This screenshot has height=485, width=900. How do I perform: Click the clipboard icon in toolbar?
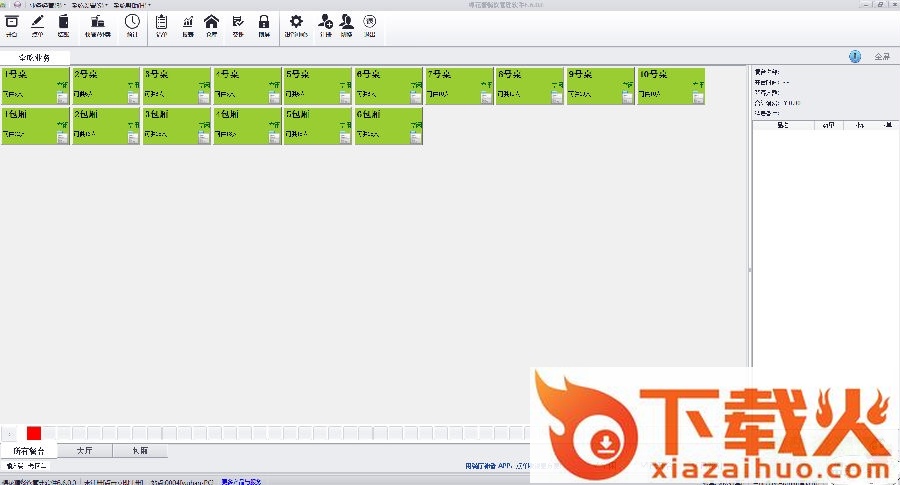tap(161, 22)
